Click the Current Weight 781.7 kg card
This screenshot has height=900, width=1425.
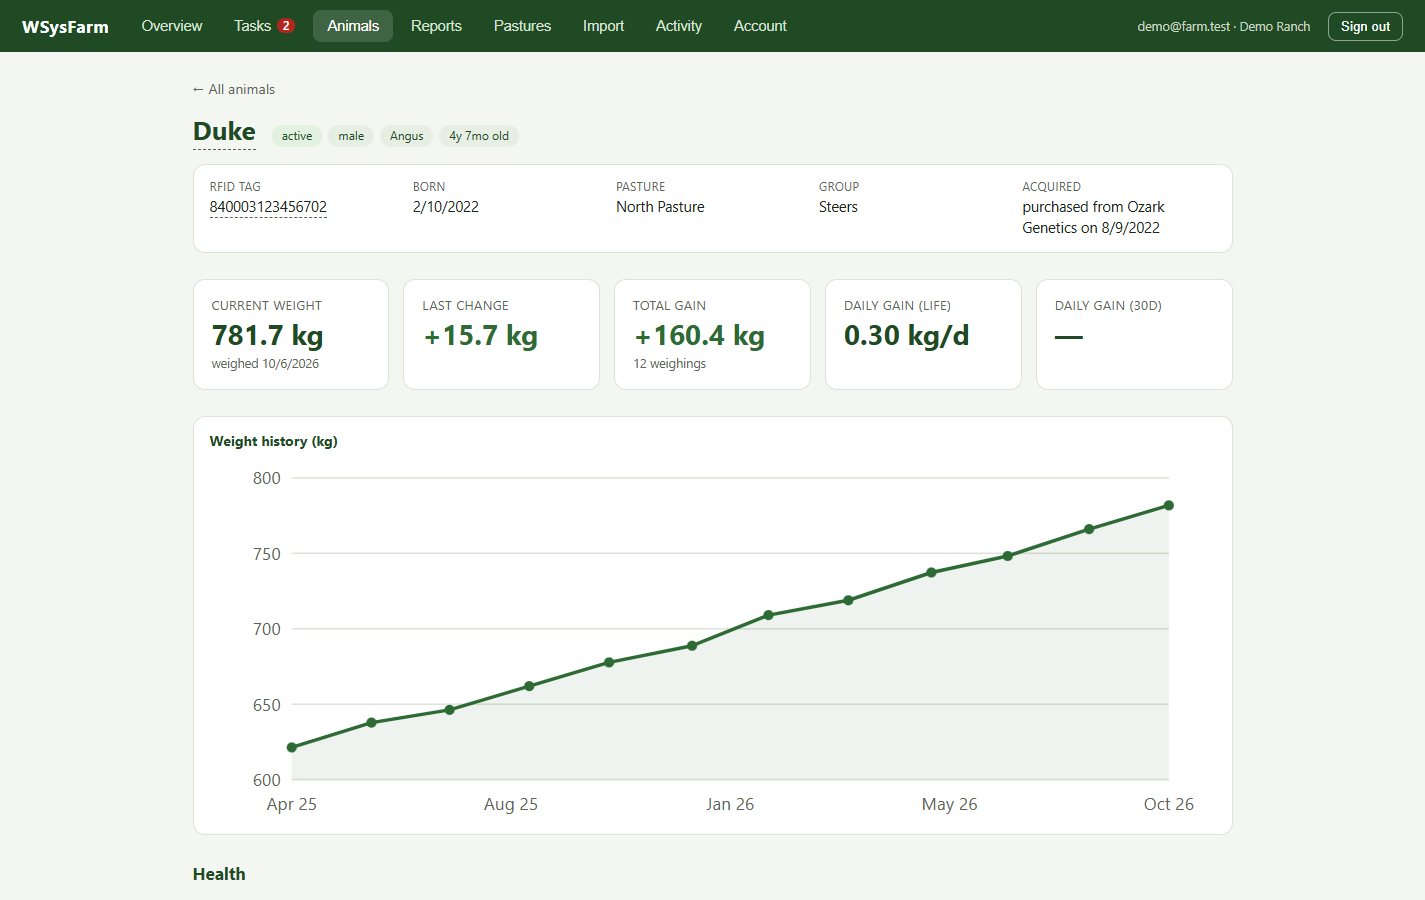pos(291,334)
